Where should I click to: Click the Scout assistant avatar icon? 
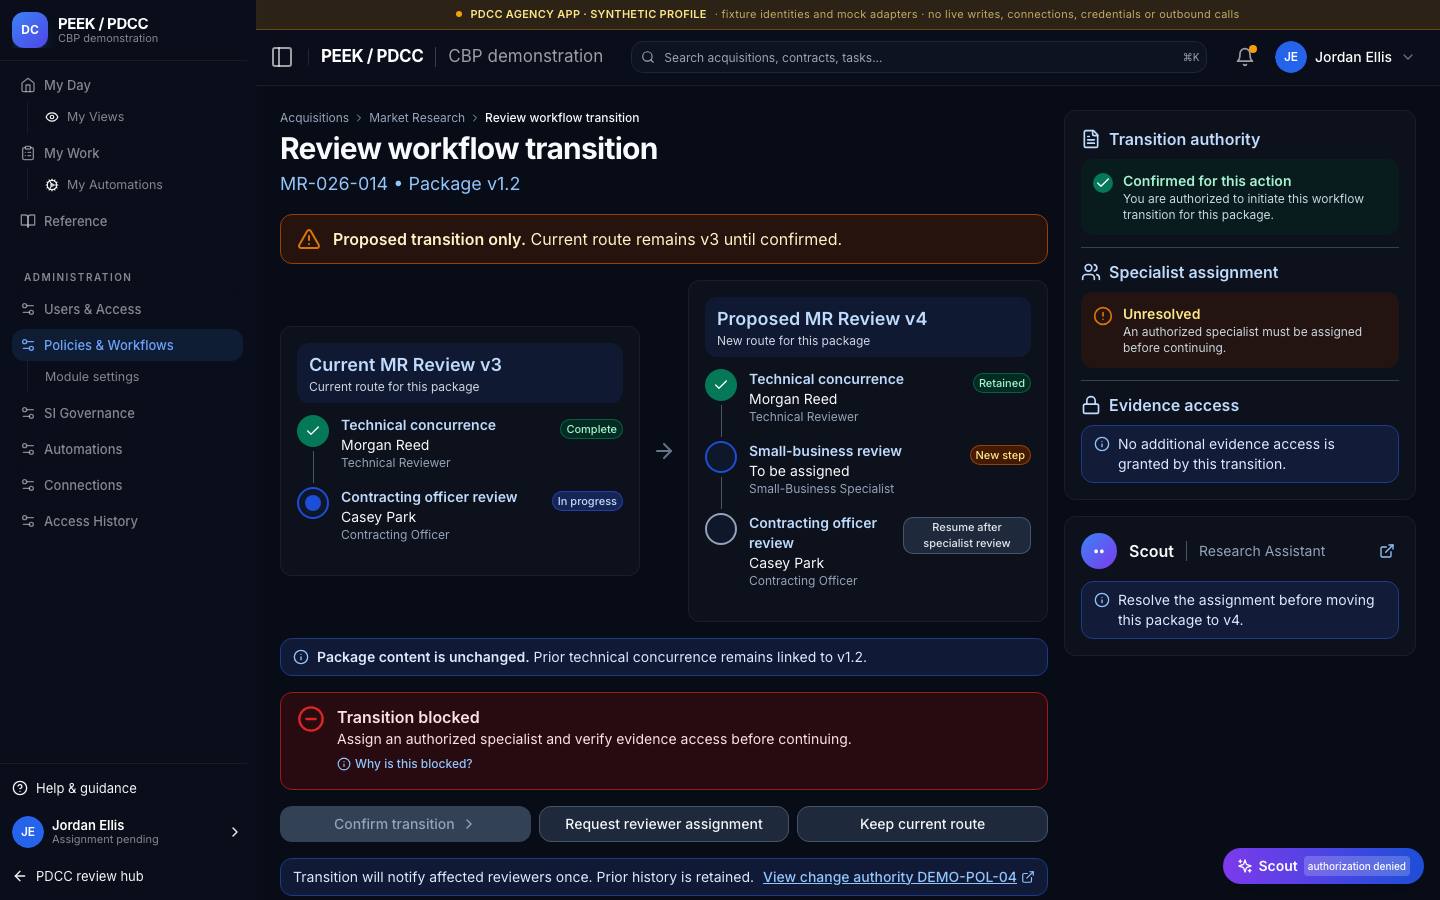1099,551
